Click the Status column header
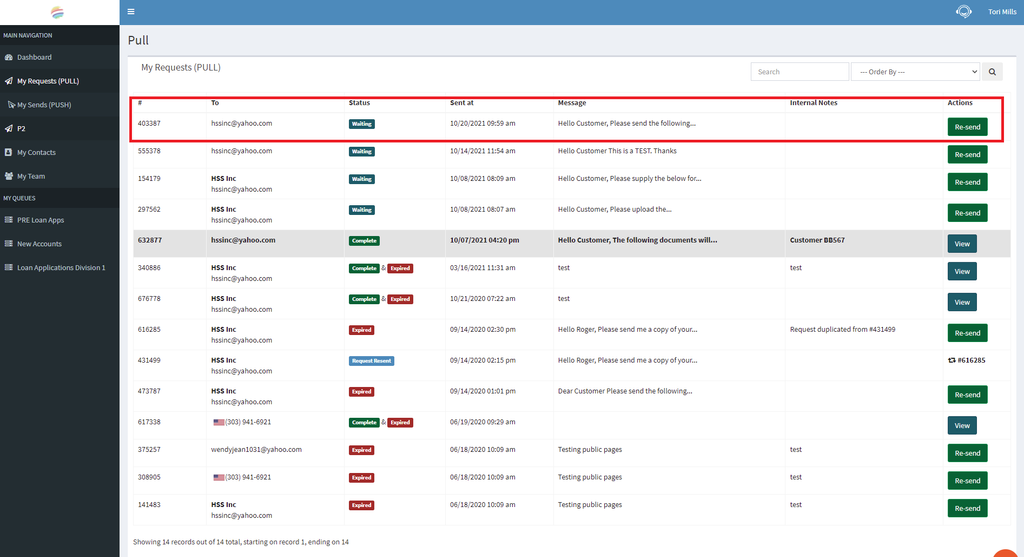1024x557 pixels. pyautogui.click(x=359, y=103)
